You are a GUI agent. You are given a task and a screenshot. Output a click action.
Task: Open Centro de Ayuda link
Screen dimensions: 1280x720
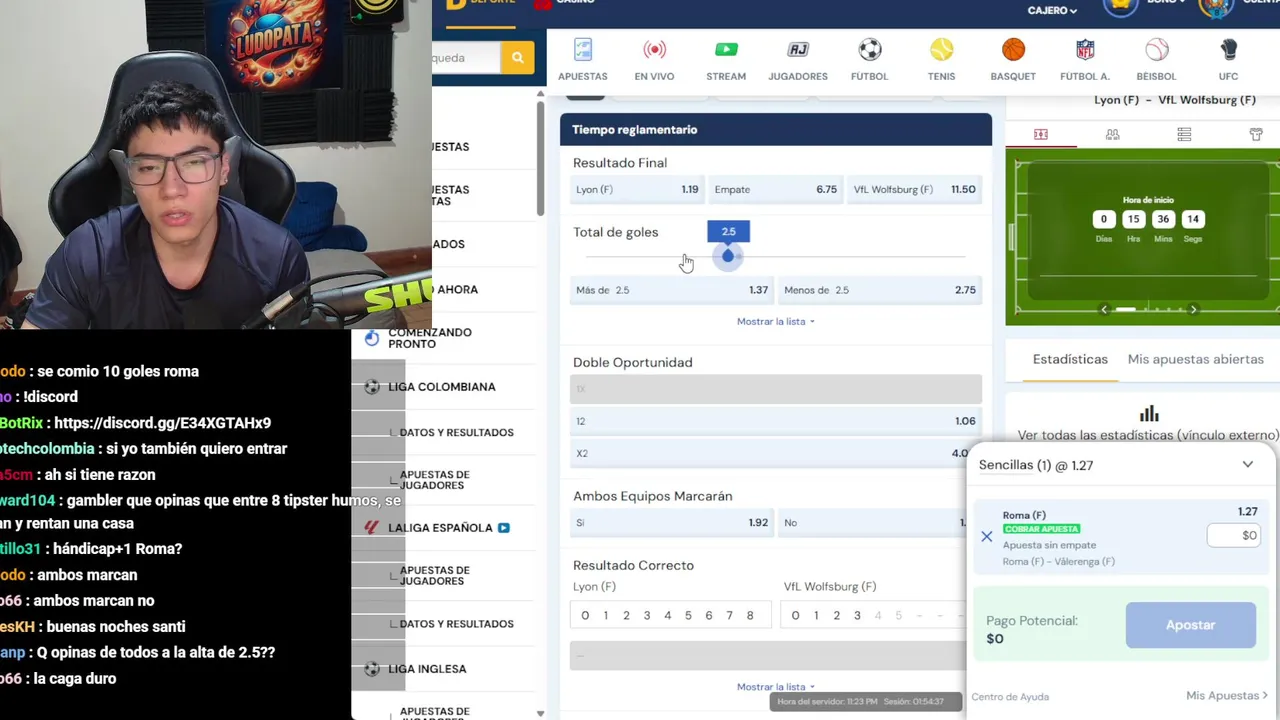(x=1010, y=697)
